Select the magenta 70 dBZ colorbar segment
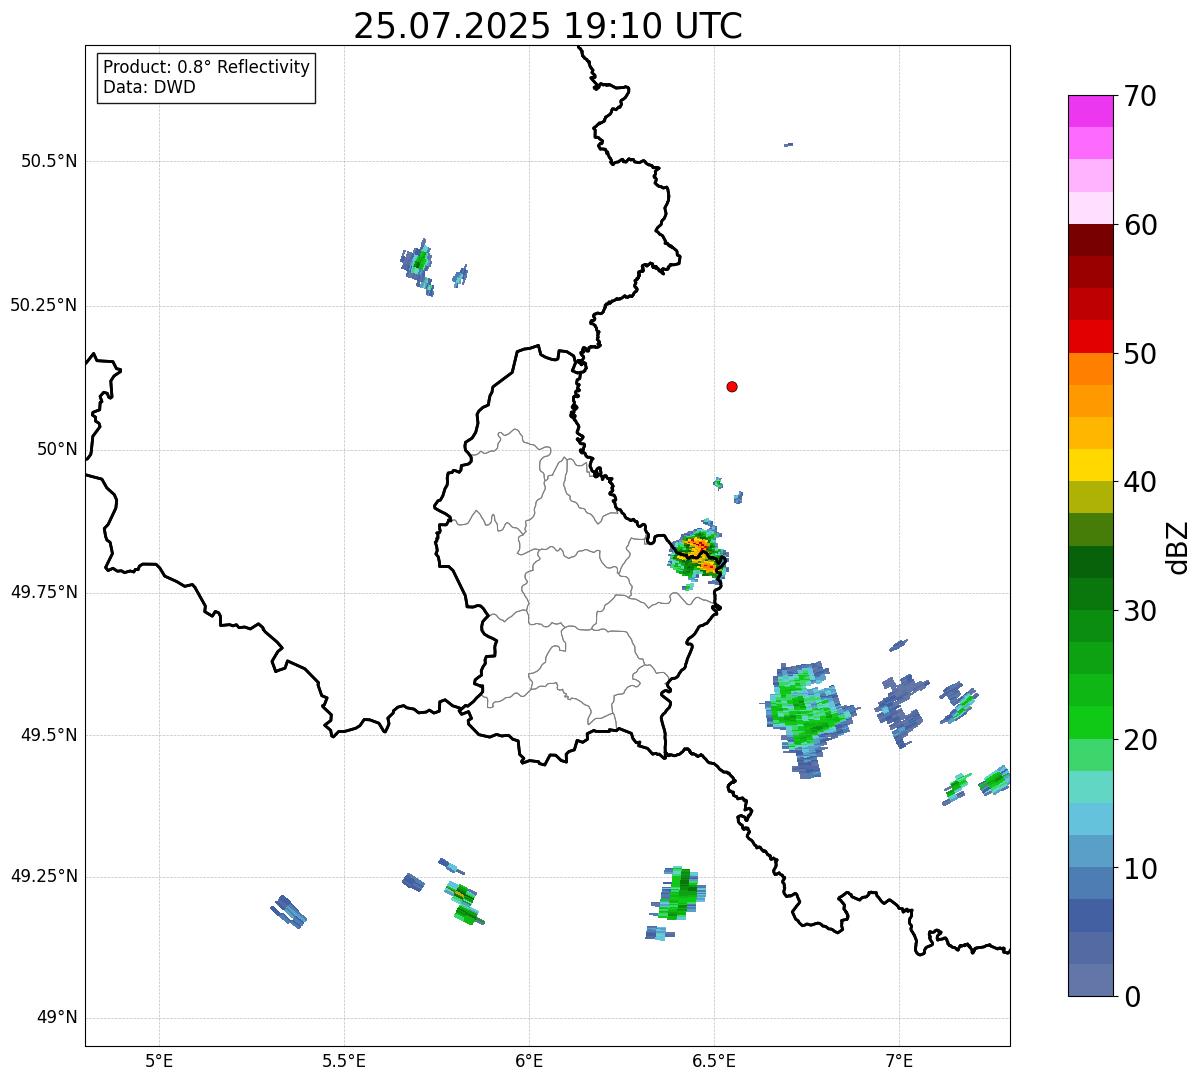The height and width of the screenshot is (1081, 1202). (1090, 111)
